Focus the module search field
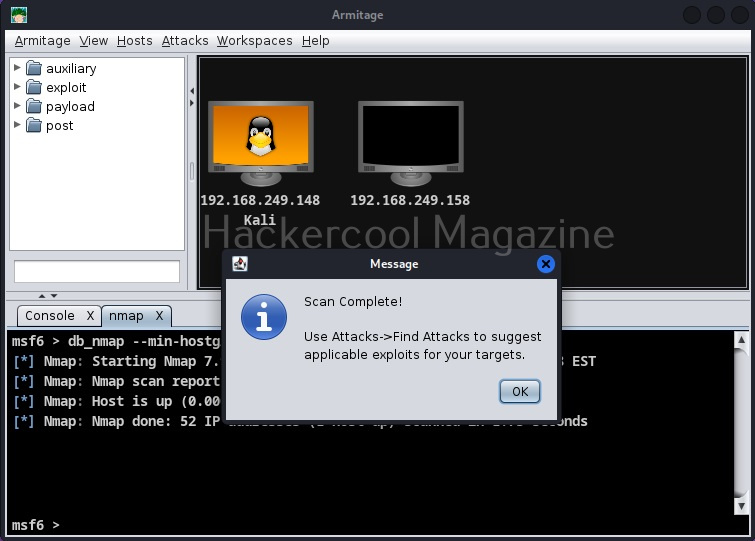 97,271
